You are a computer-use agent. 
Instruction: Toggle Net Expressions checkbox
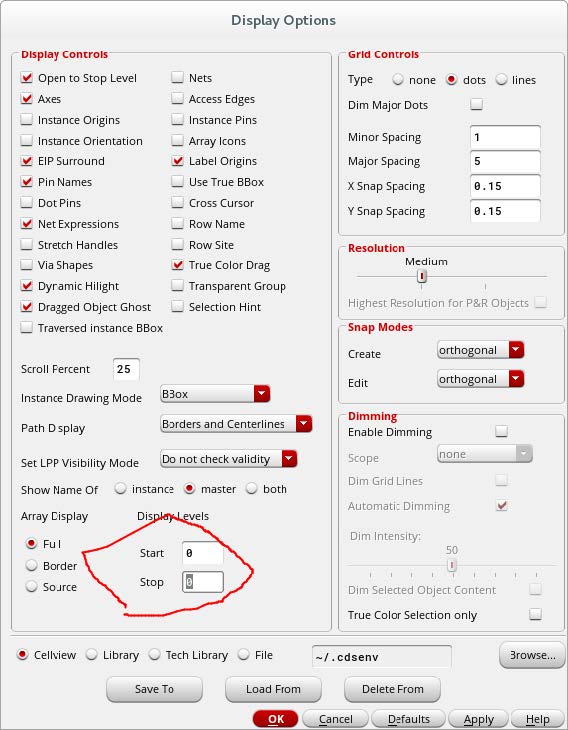[x=27, y=223]
